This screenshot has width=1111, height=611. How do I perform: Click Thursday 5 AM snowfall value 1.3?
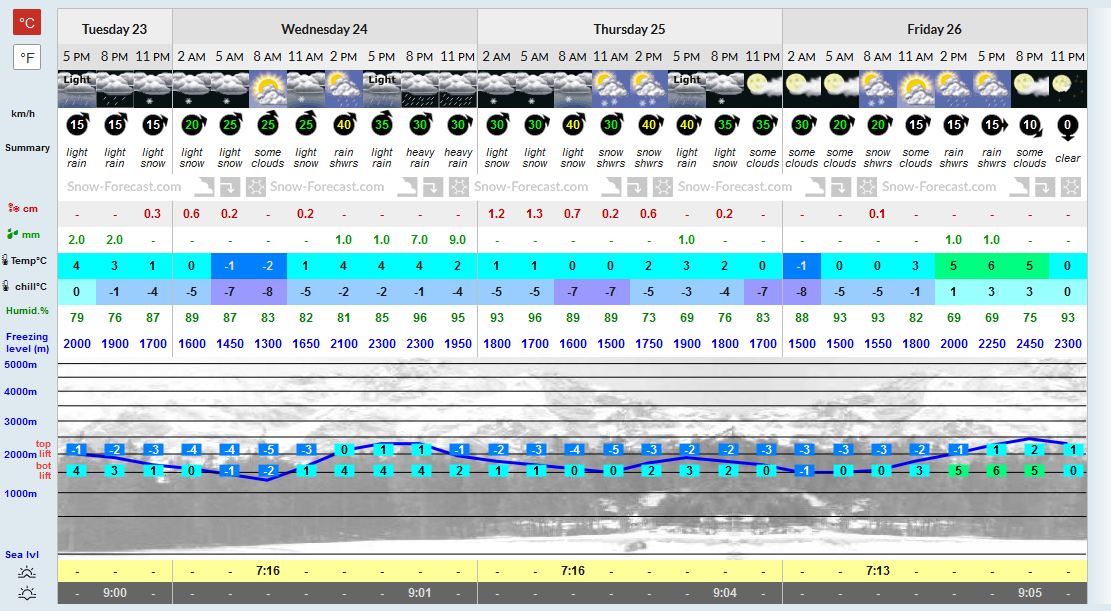[534, 213]
